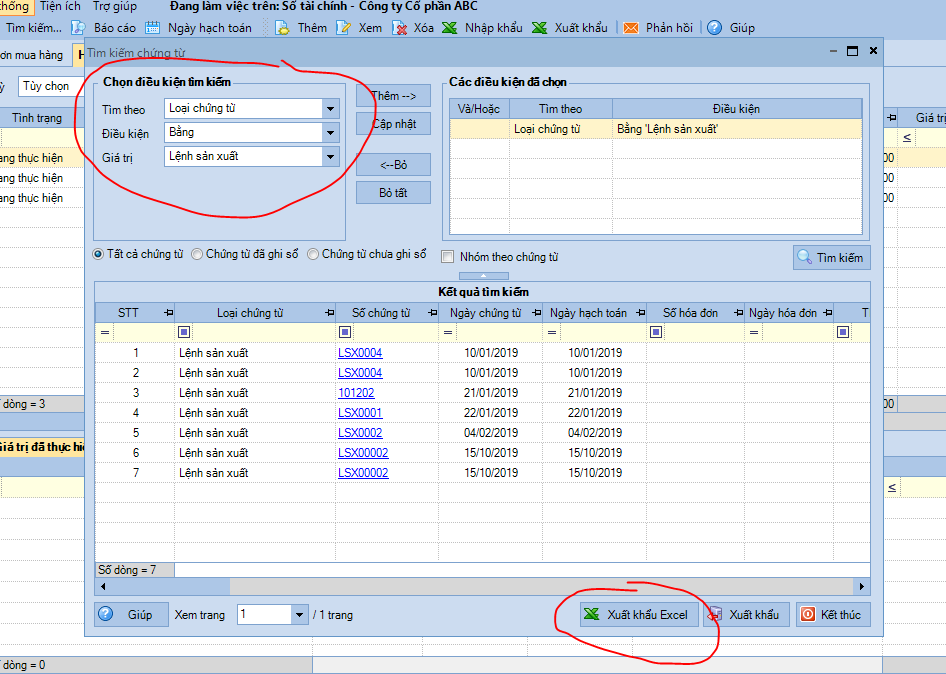Click the Ngày hạch toán calendar icon
The width and height of the screenshot is (946, 674).
[153, 28]
